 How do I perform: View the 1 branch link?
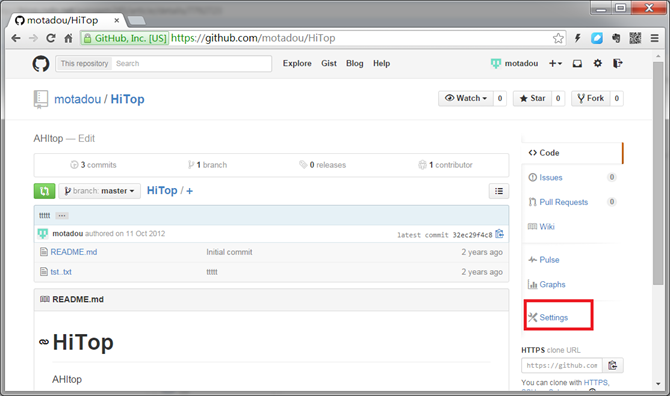point(208,165)
